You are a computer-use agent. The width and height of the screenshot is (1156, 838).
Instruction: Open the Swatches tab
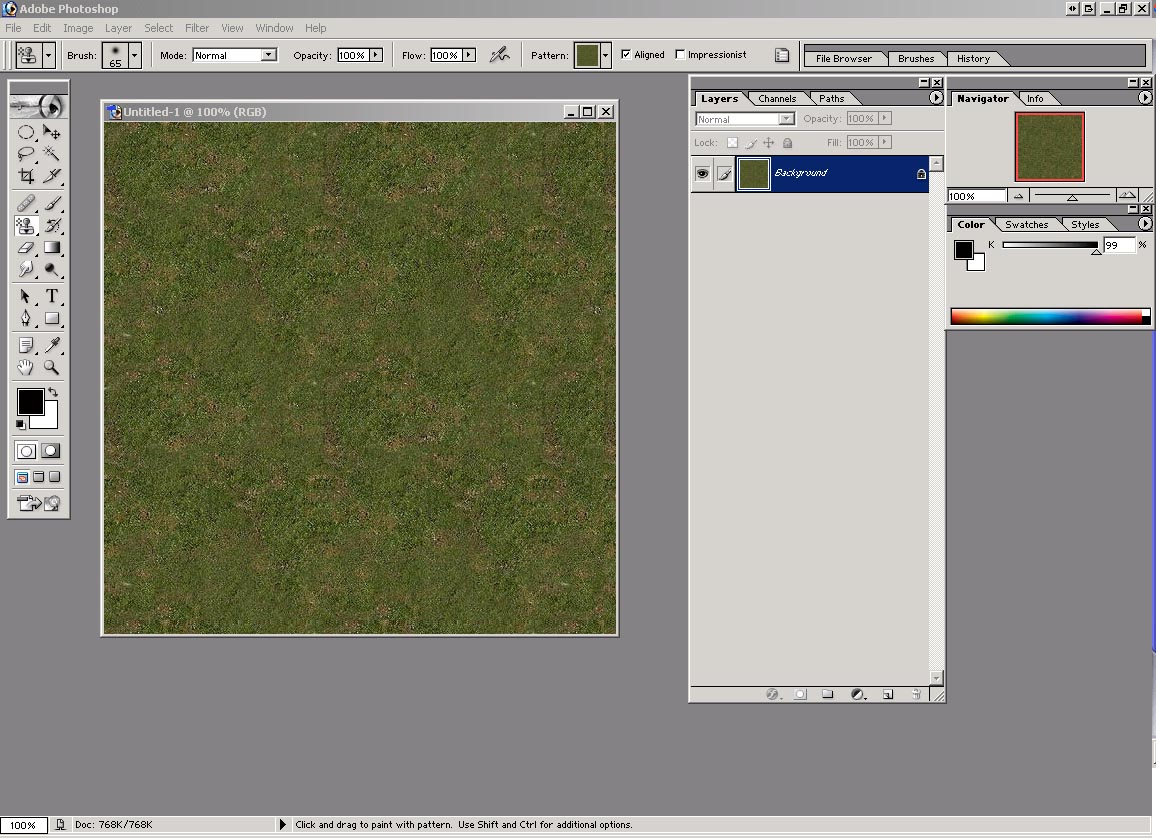pyautogui.click(x=1026, y=224)
